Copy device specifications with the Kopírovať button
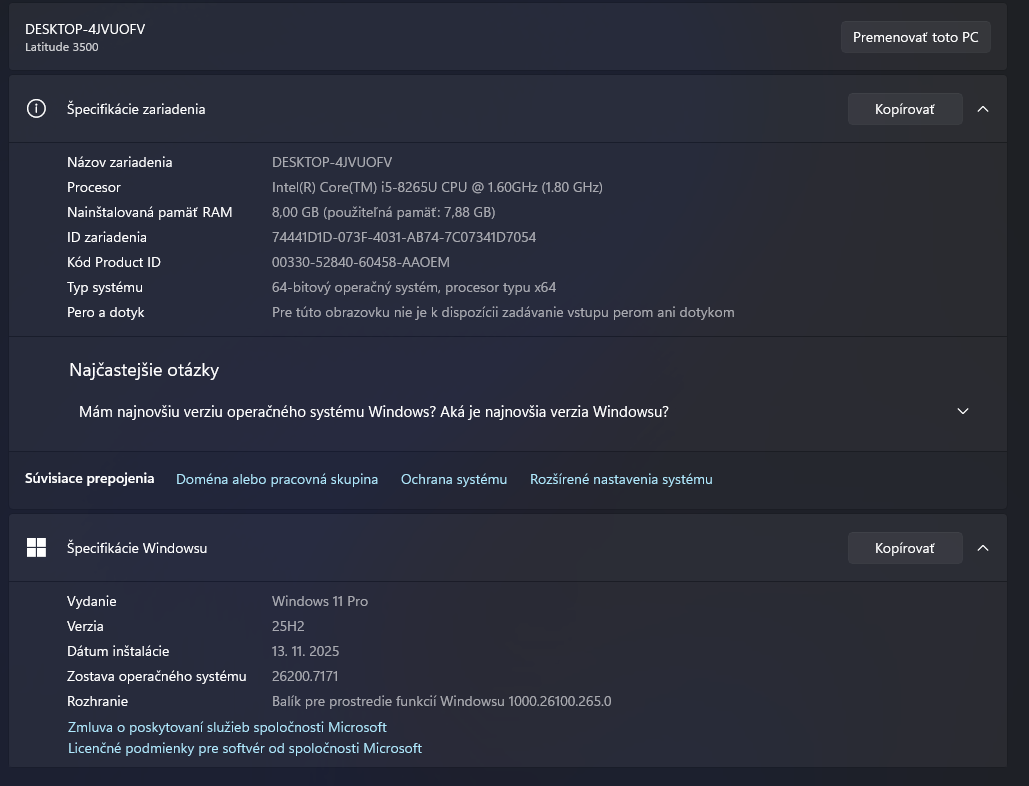 tap(904, 109)
